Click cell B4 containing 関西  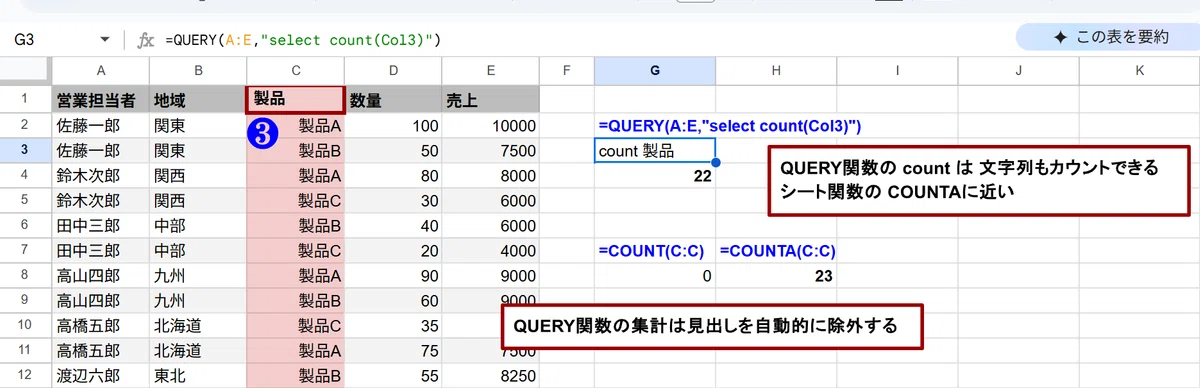198,176
